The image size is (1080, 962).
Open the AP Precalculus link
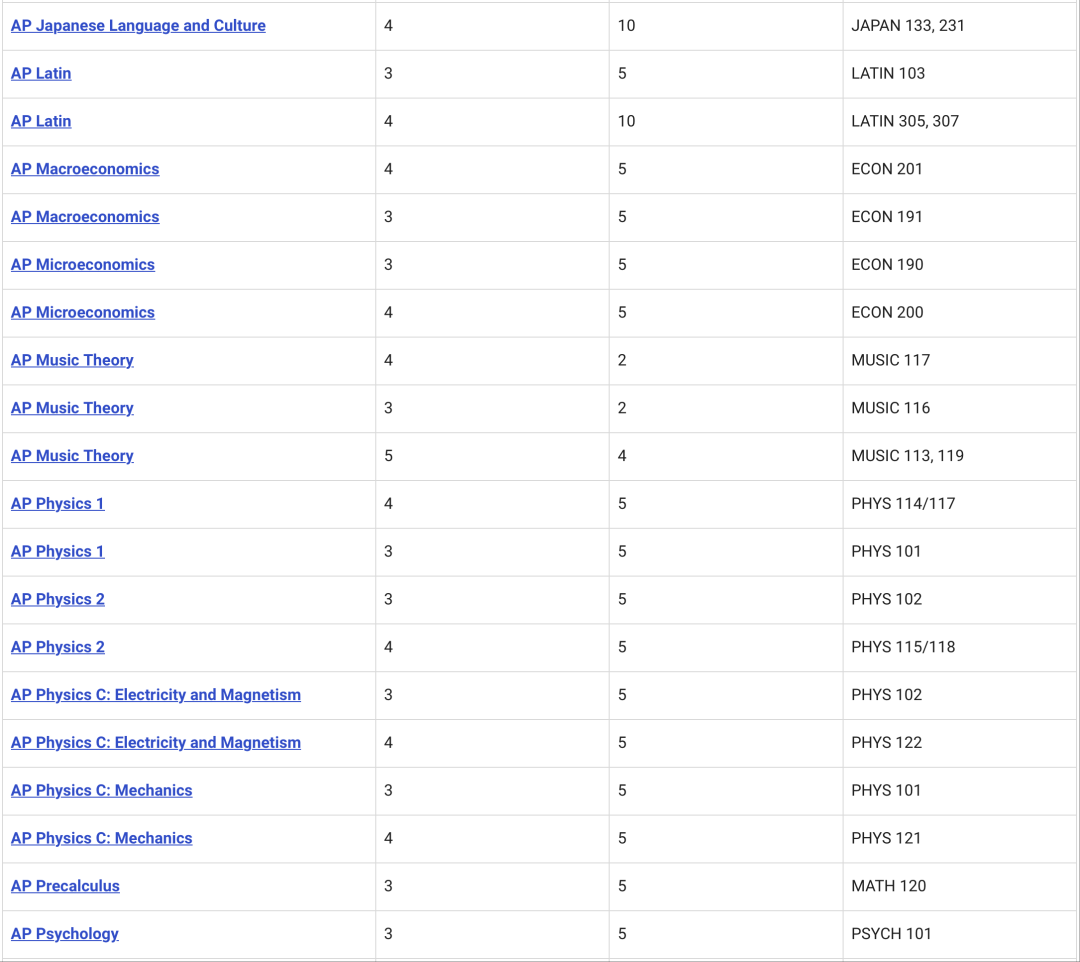pyautogui.click(x=65, y=886)
